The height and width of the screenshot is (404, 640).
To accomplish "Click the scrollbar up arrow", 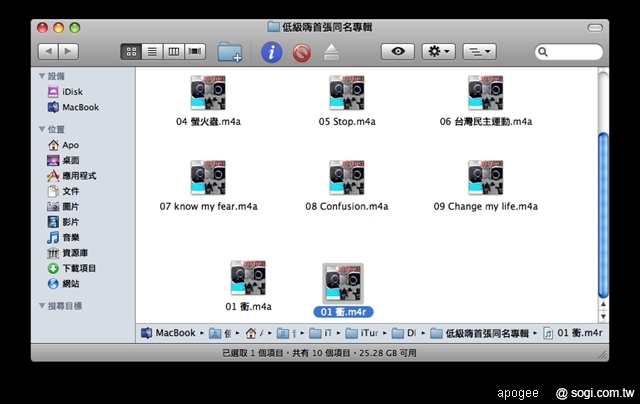I will tap(603, 304).
